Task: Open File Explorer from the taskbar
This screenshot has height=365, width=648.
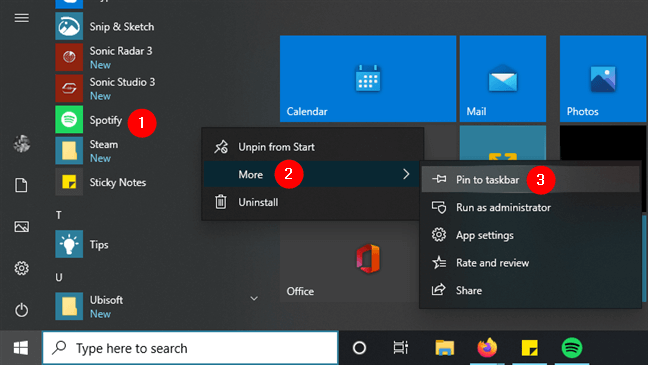Action: click(445, 348)
